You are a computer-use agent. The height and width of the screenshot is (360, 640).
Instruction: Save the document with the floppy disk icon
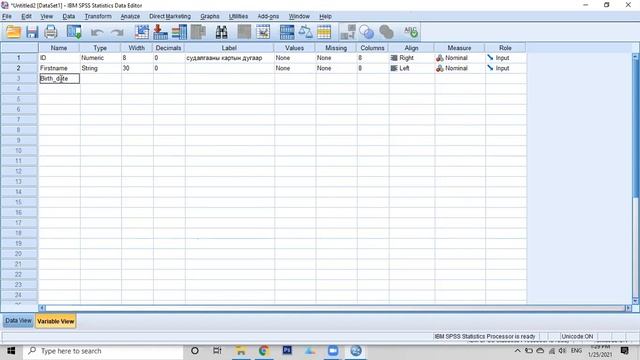click(x=32, y=32)
